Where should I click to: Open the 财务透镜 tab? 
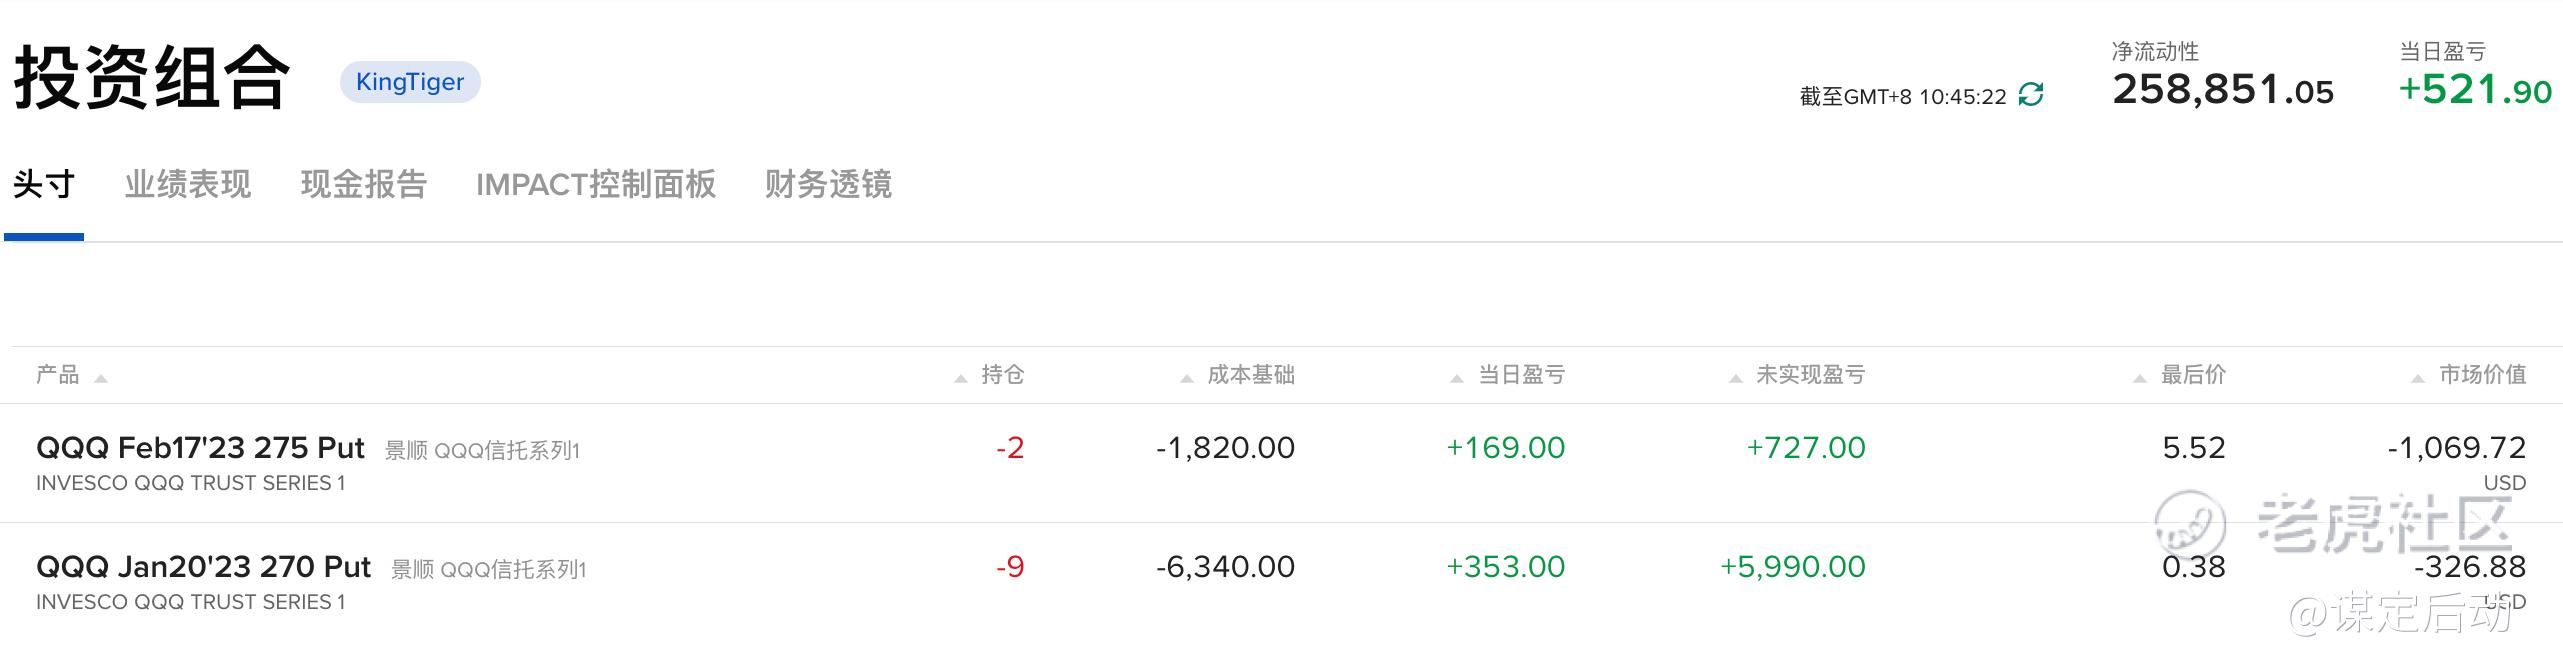[828, 185]
